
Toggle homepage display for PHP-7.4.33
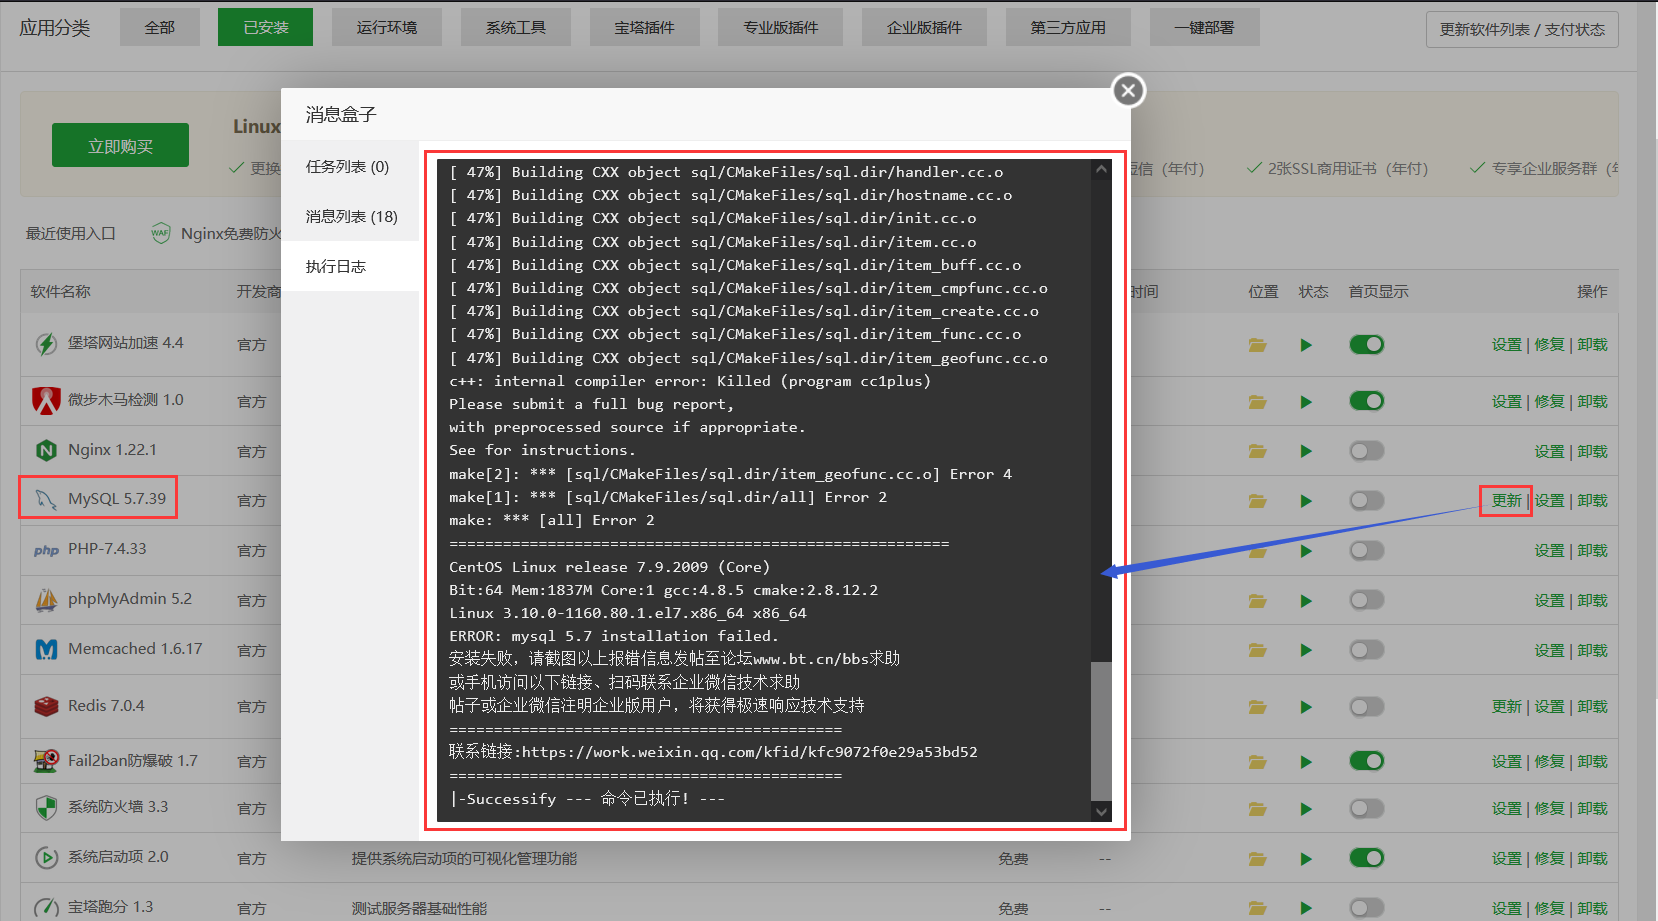1366,550
